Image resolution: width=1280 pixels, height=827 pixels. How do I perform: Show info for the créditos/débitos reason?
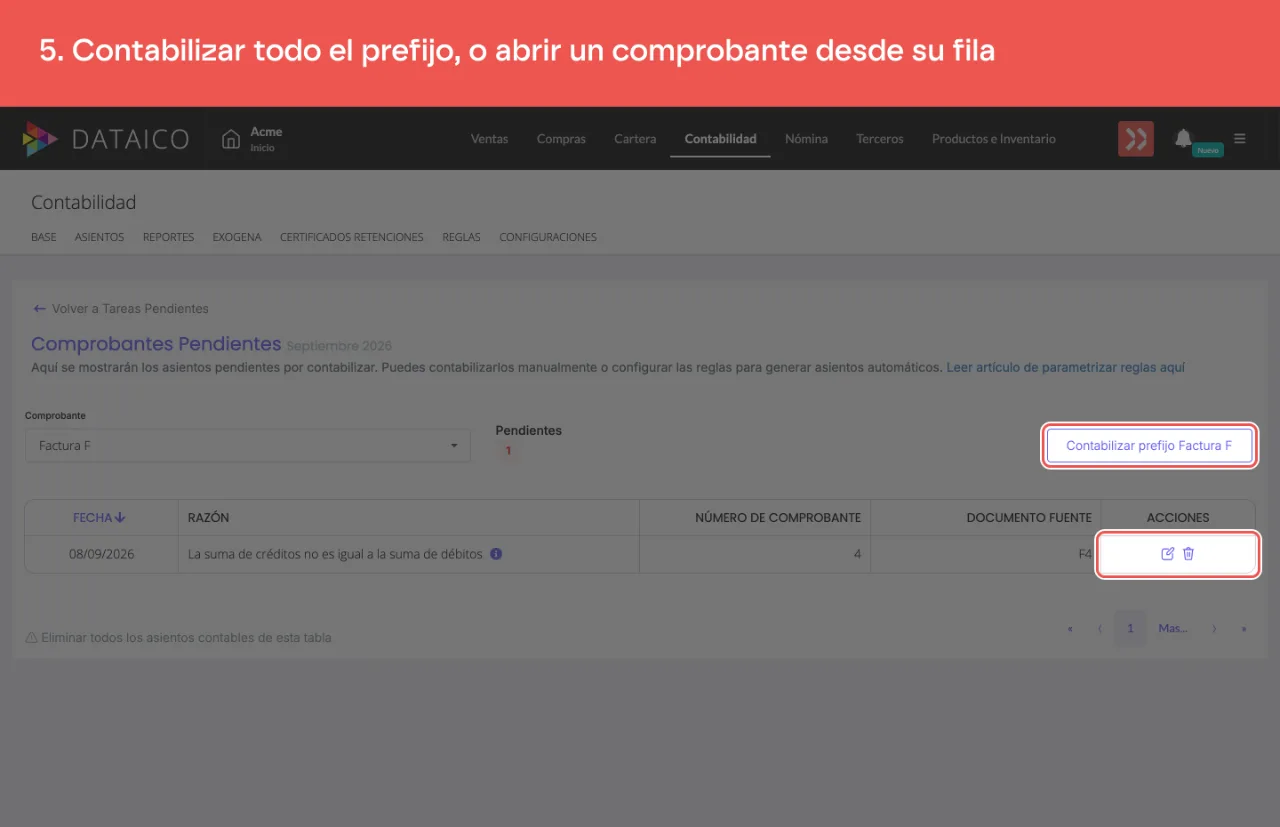point(496,553)
